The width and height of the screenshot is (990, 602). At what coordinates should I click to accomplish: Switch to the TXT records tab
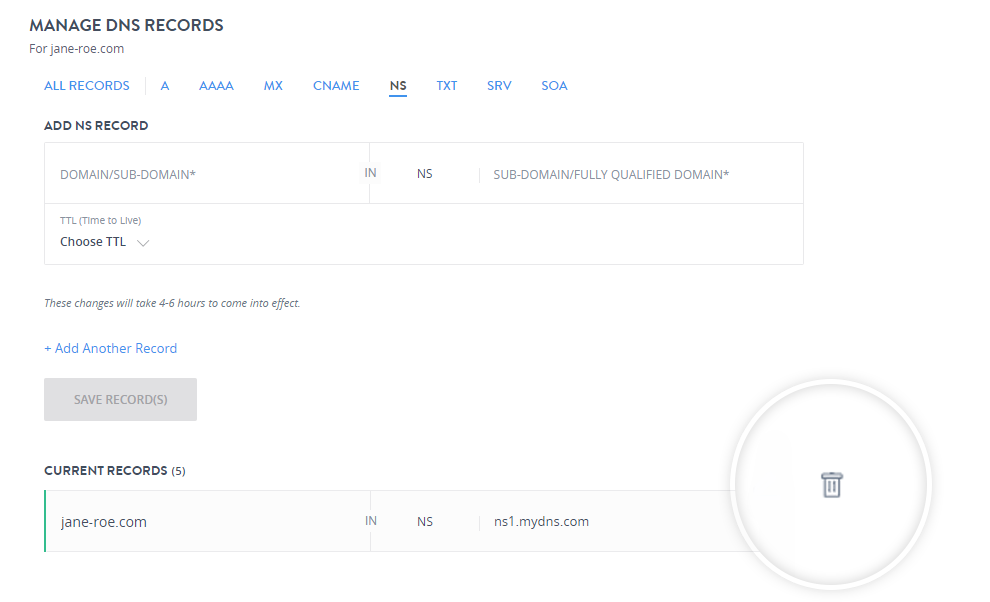(446, 86)
